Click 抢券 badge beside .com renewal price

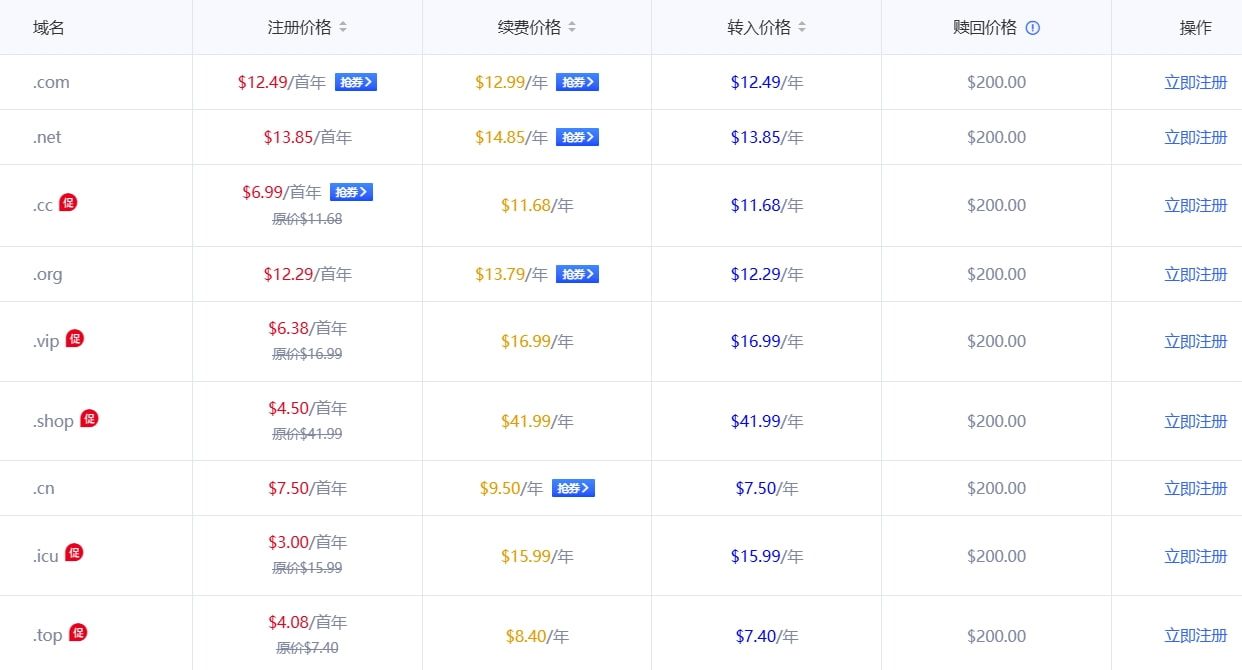click(577, 83)
